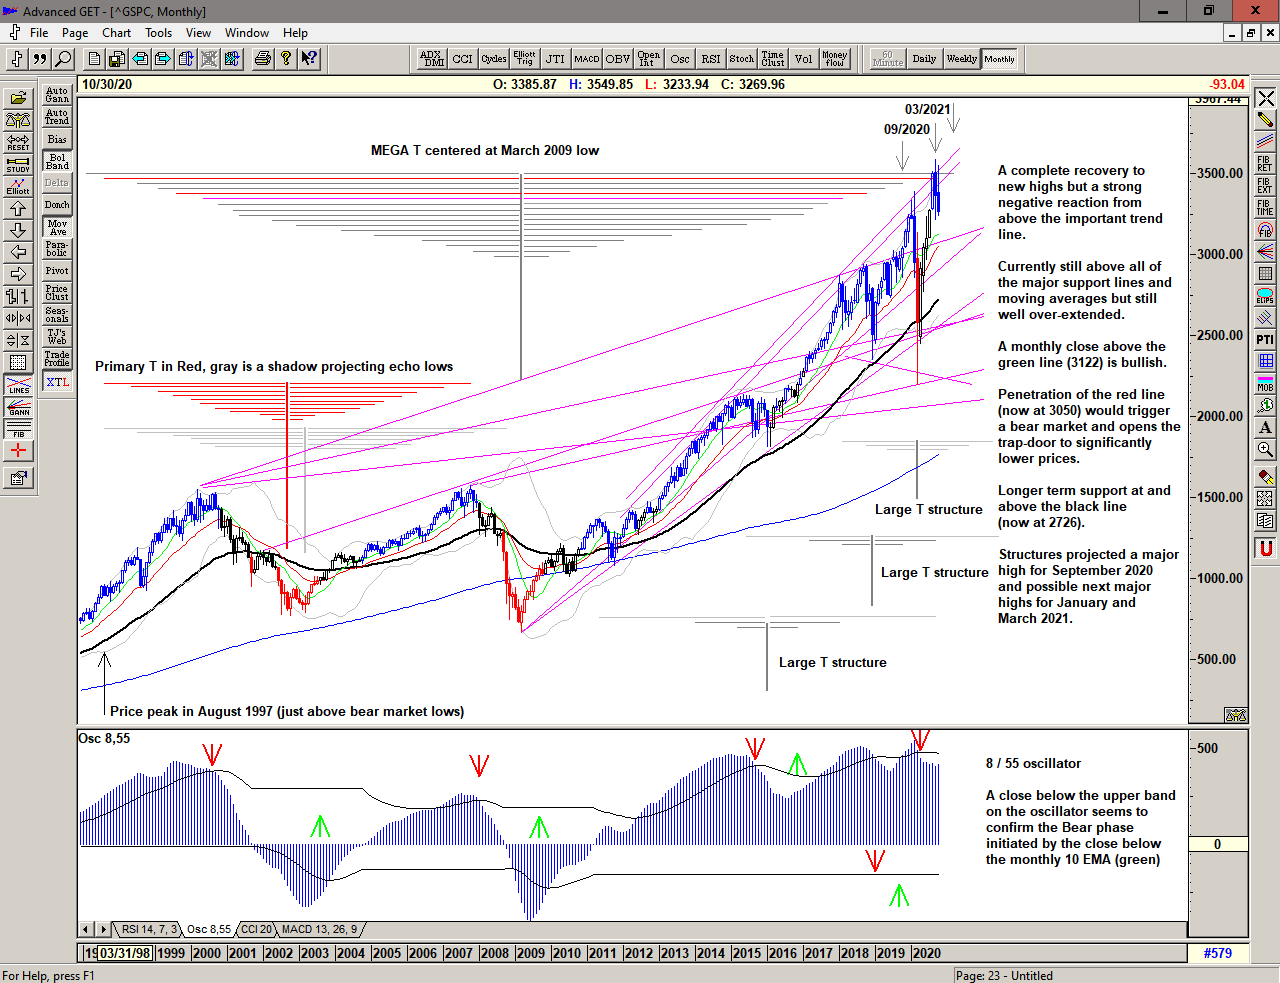This screenshot has width=1280, height=983.
Task: Click the PTI indicator icon
Action: [x=1265, y=340]
